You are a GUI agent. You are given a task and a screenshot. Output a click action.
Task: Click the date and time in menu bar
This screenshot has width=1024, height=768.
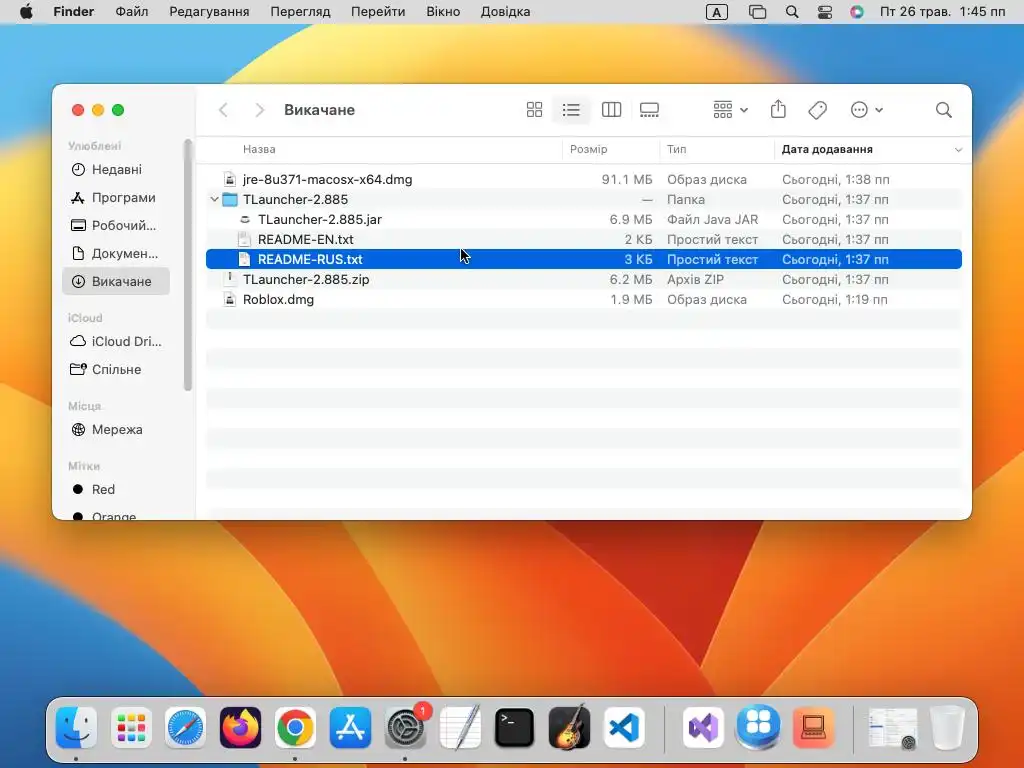pyautogui.click(x=942, y=12)
